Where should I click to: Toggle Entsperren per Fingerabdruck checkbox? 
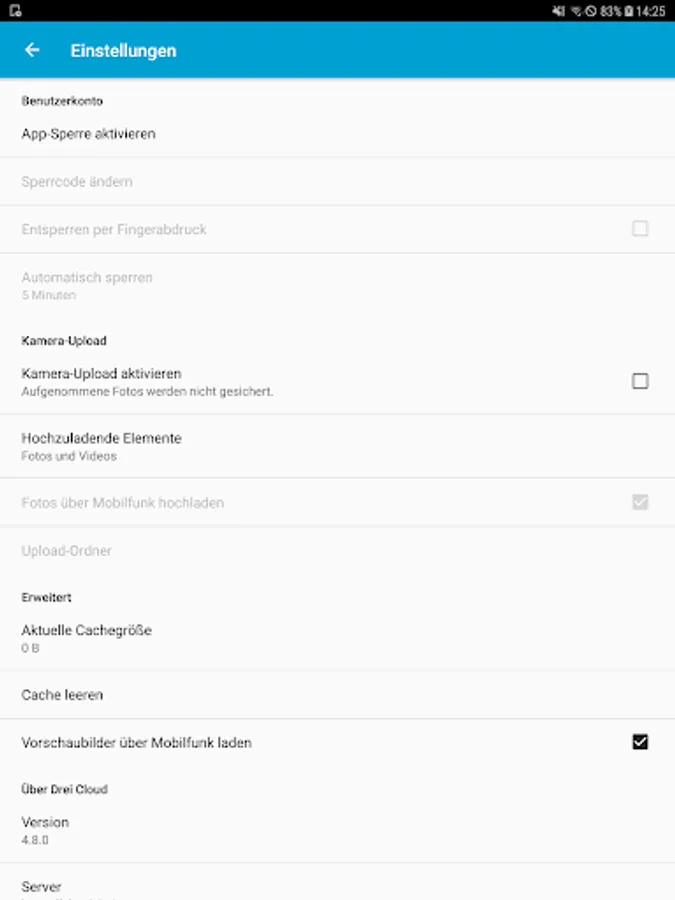tap(640, 229)
